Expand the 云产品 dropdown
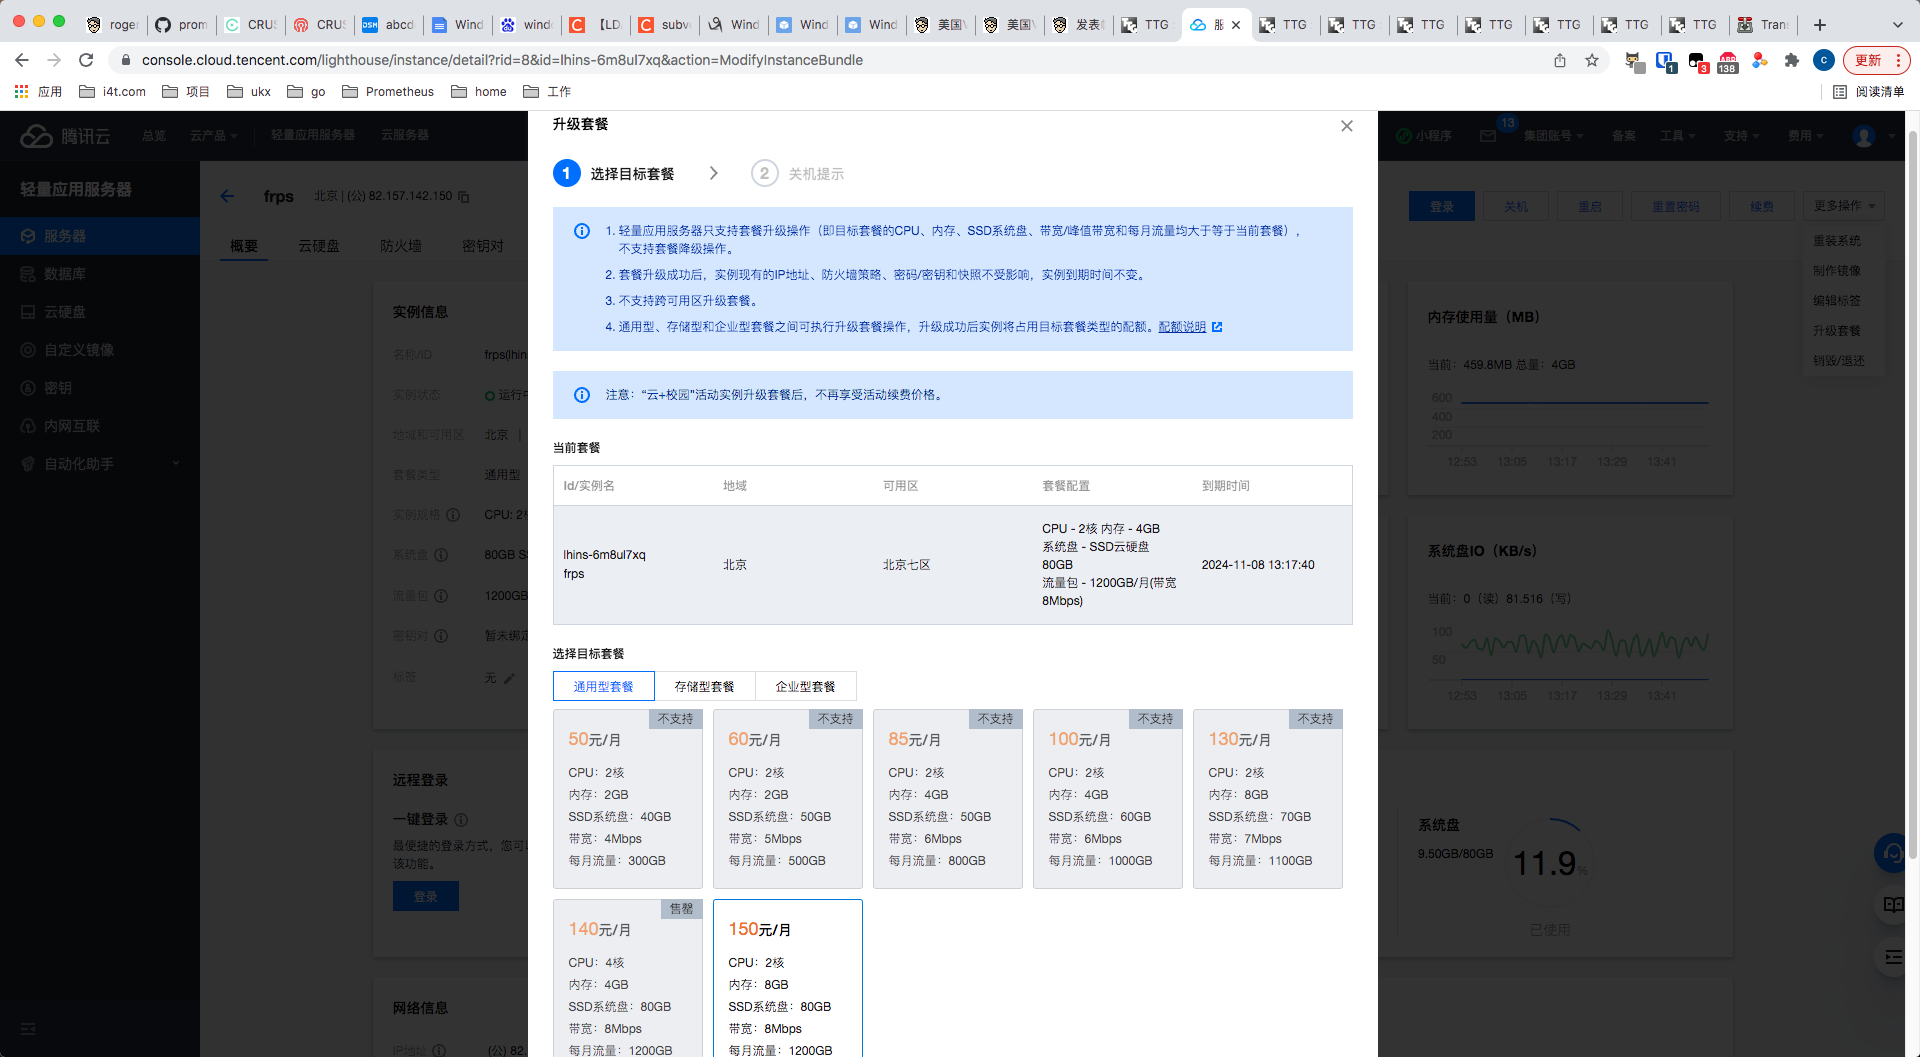 click(x=213, y=136)
